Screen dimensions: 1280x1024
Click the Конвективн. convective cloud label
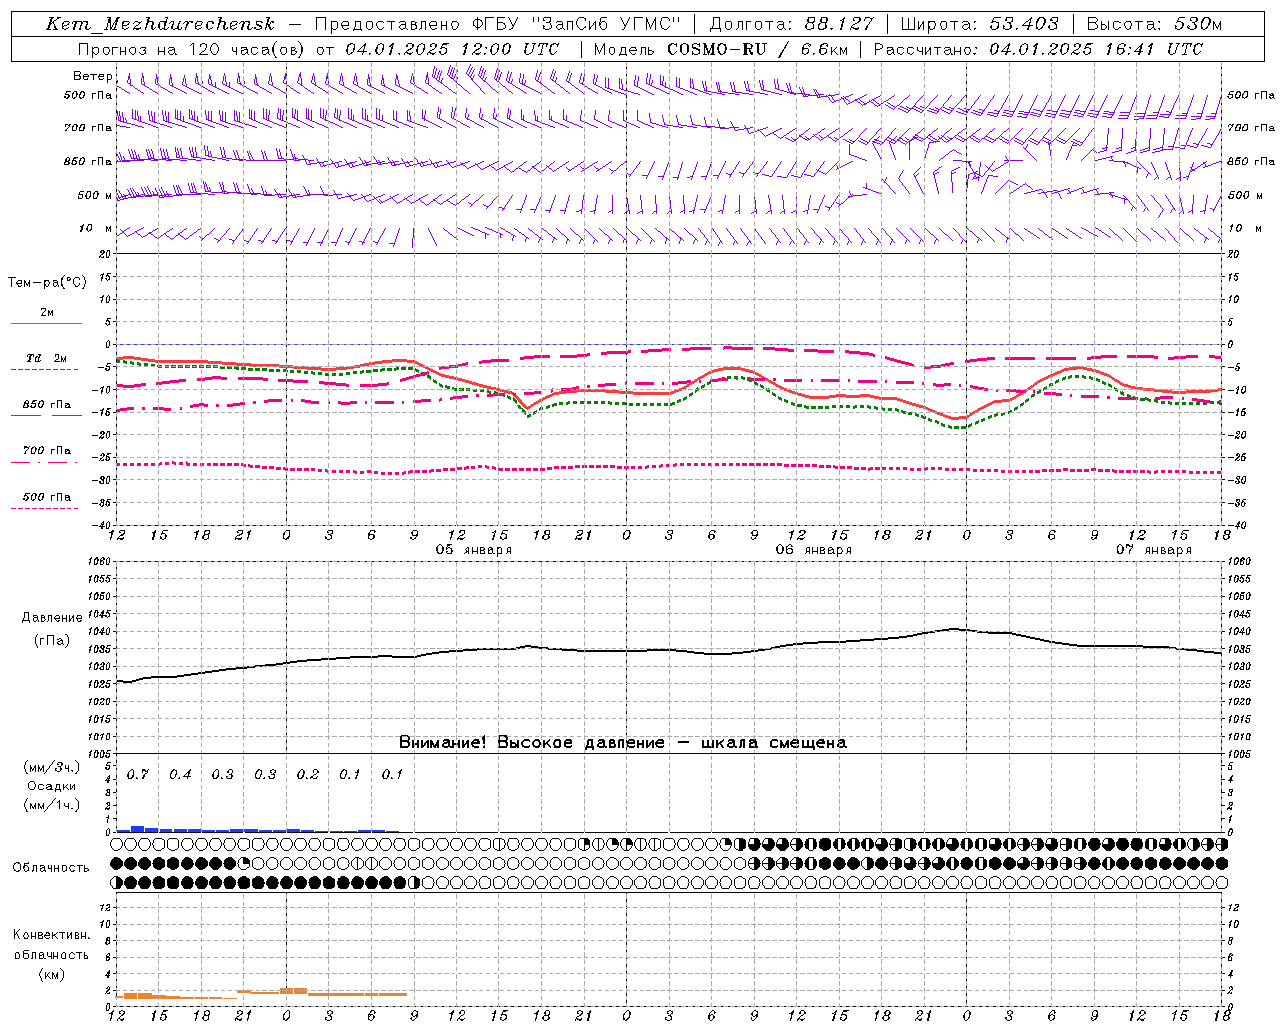pos(52,935)
